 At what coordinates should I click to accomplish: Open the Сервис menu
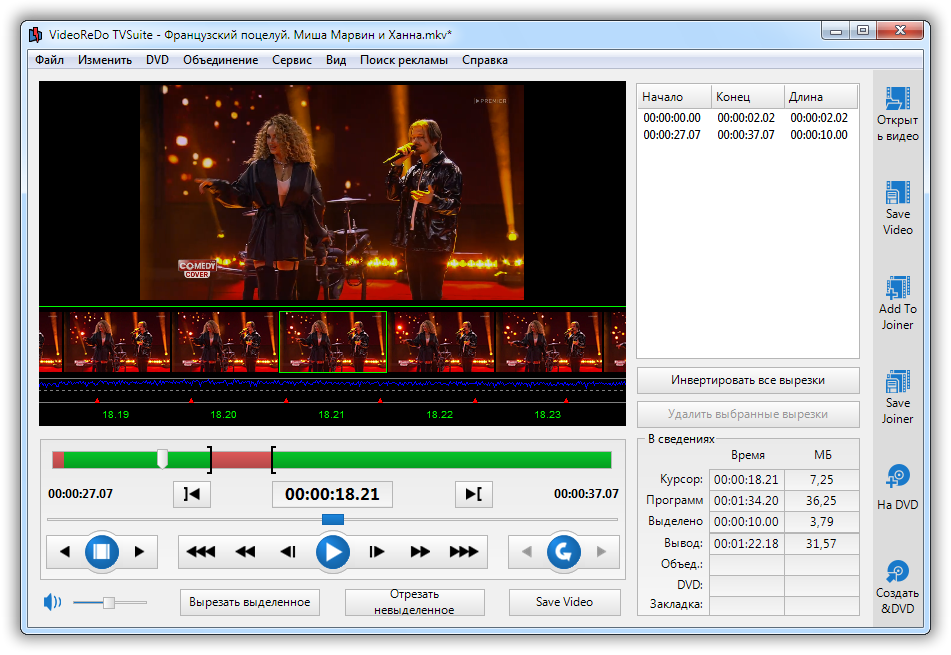292,60
